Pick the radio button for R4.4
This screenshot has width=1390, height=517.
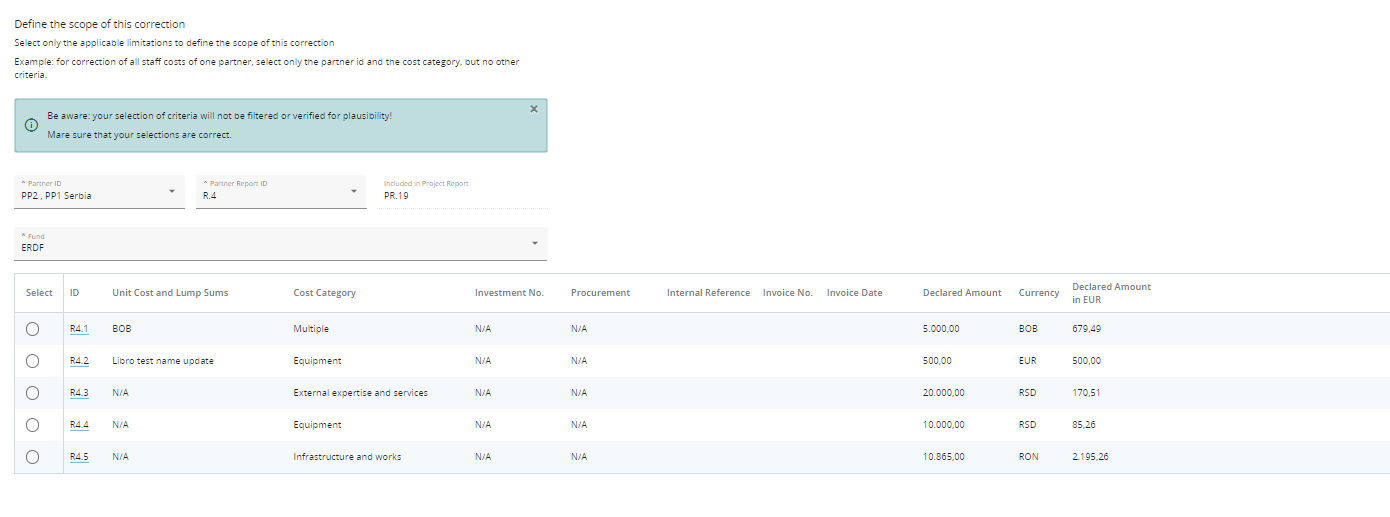pos(32,425)
